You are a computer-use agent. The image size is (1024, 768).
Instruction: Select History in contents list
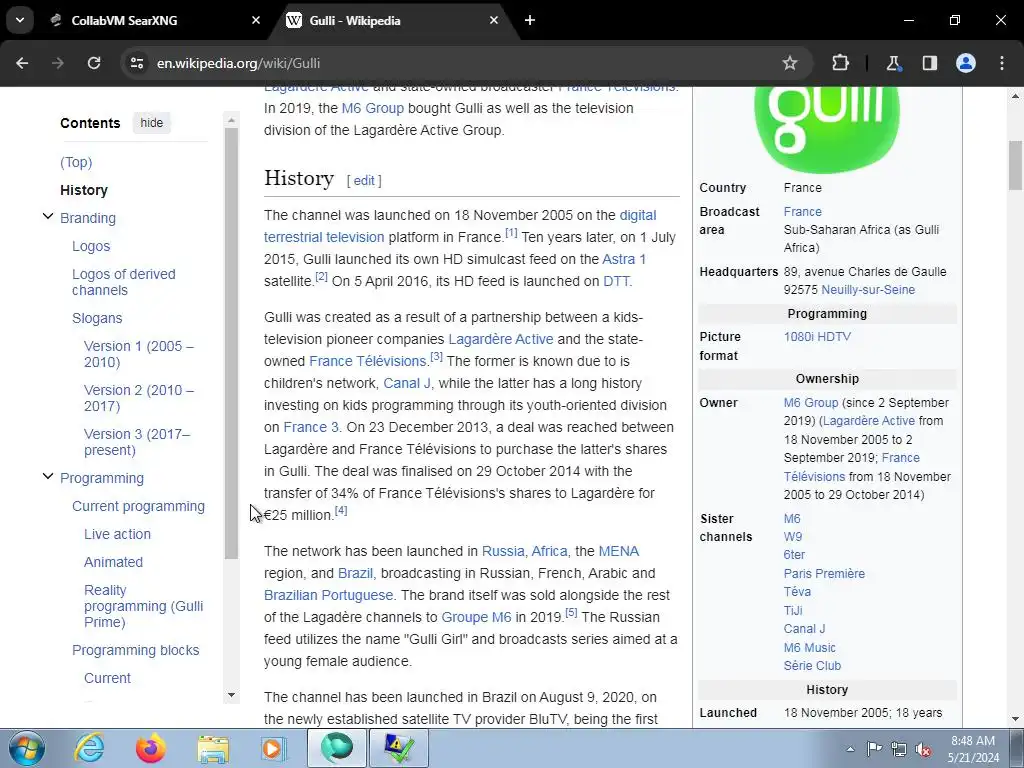point(84,190)
